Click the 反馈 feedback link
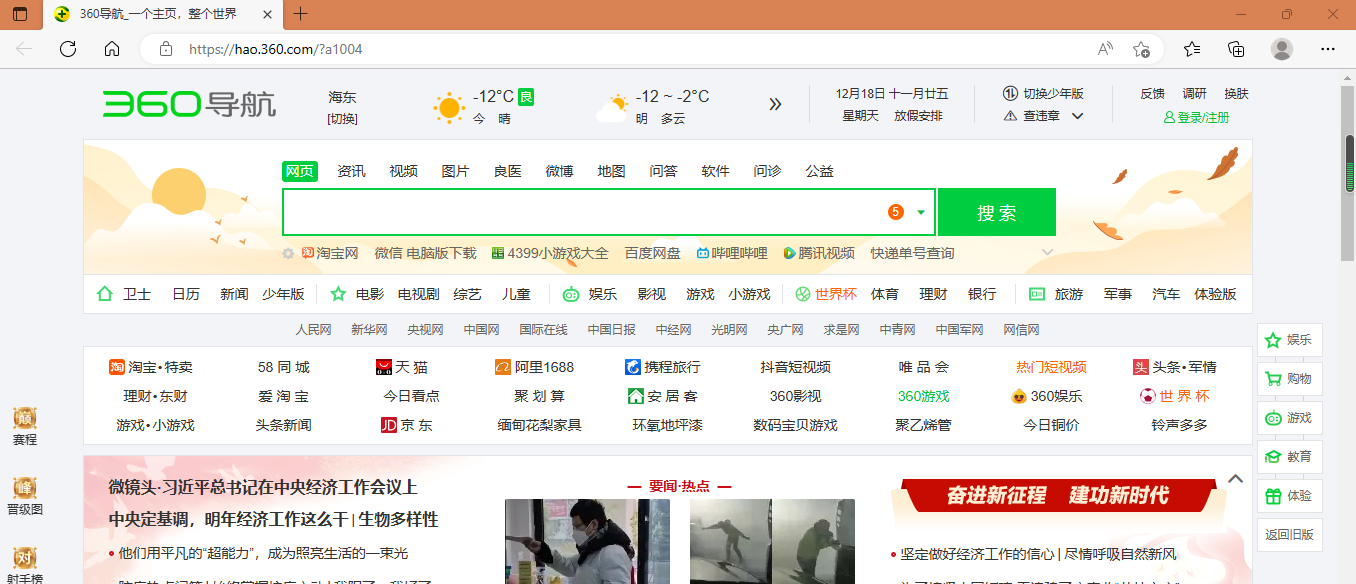Screen dimensions: 1356x584 [x=1152, y=94]
